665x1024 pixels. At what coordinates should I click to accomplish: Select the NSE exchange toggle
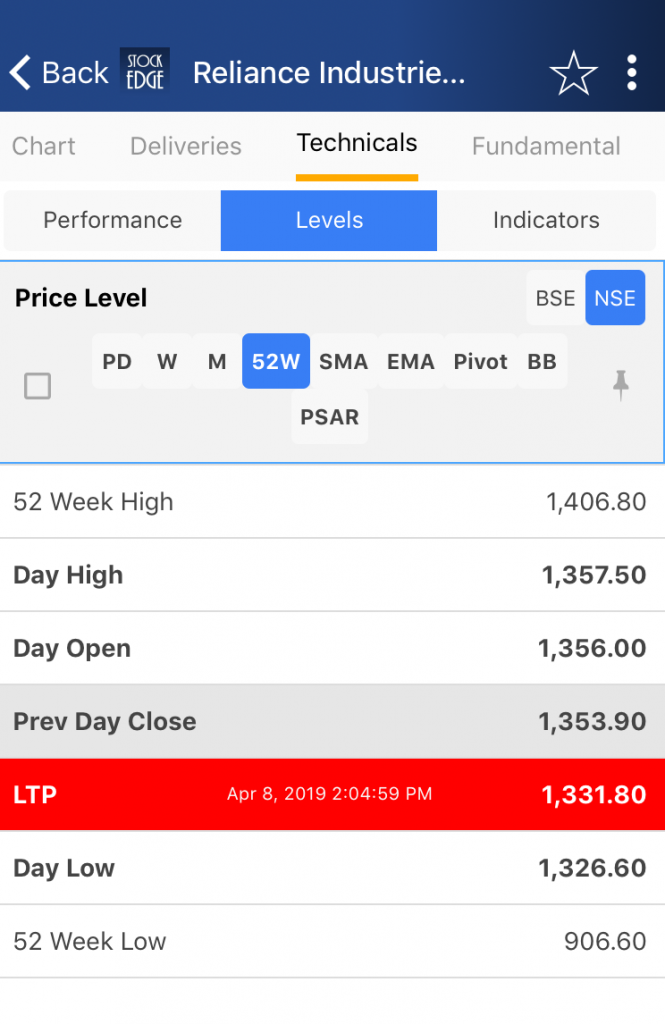pyautogui.click(x=614, y=298)
